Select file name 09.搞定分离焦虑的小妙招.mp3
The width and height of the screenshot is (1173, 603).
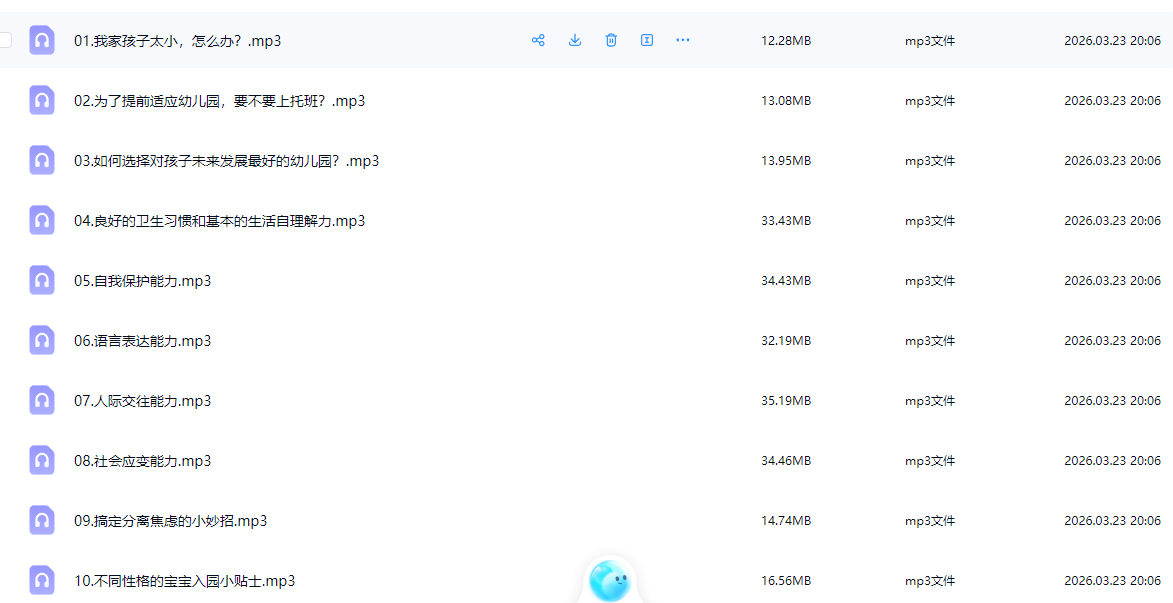pos(171,521)
